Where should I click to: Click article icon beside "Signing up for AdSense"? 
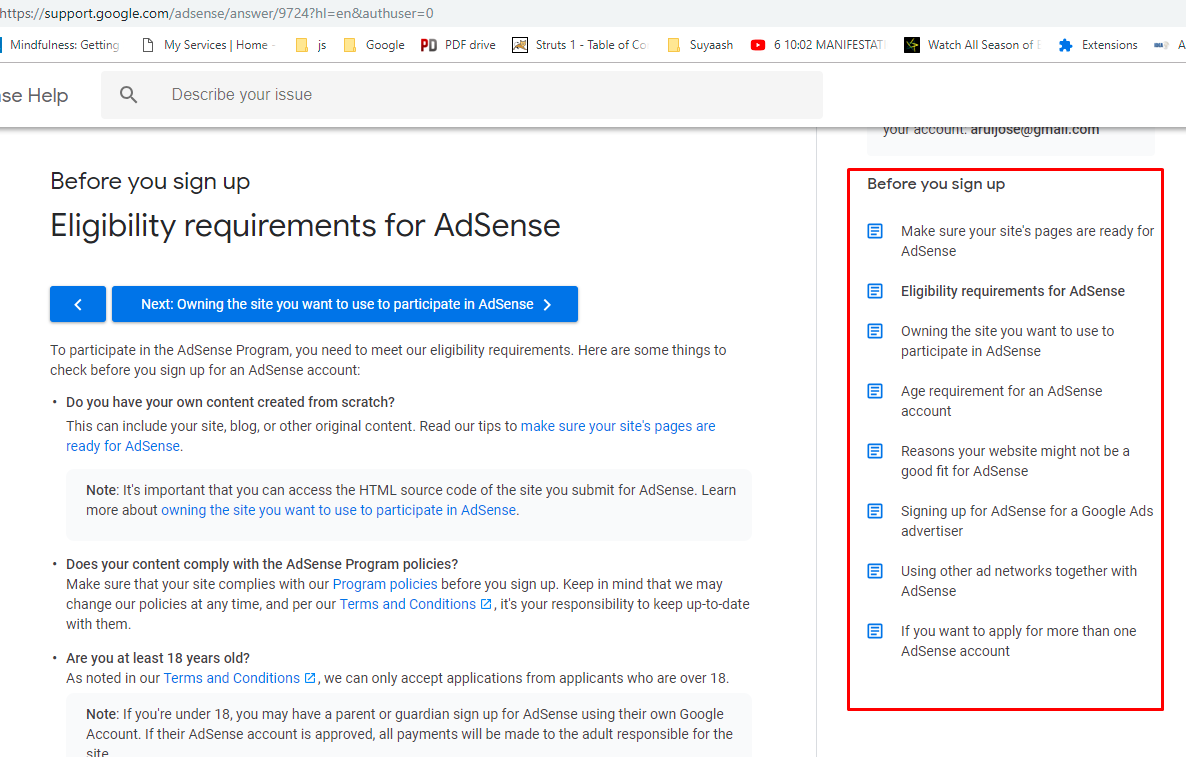point(875,511)
